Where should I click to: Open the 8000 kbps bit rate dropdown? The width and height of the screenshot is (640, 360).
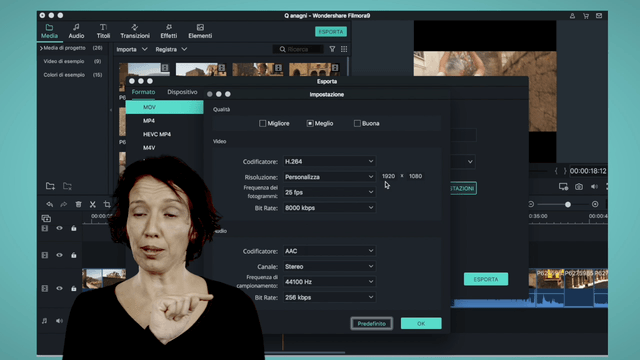tap(329, 208)
